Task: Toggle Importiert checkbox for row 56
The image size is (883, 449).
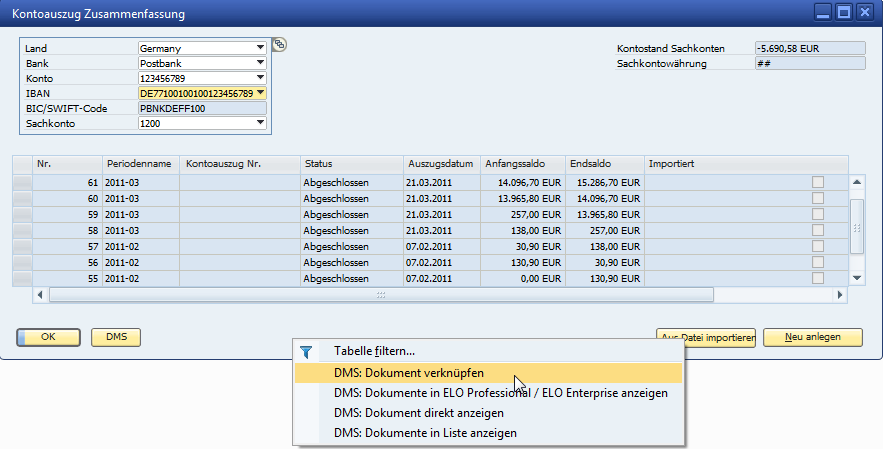Action: click(818, 262)
